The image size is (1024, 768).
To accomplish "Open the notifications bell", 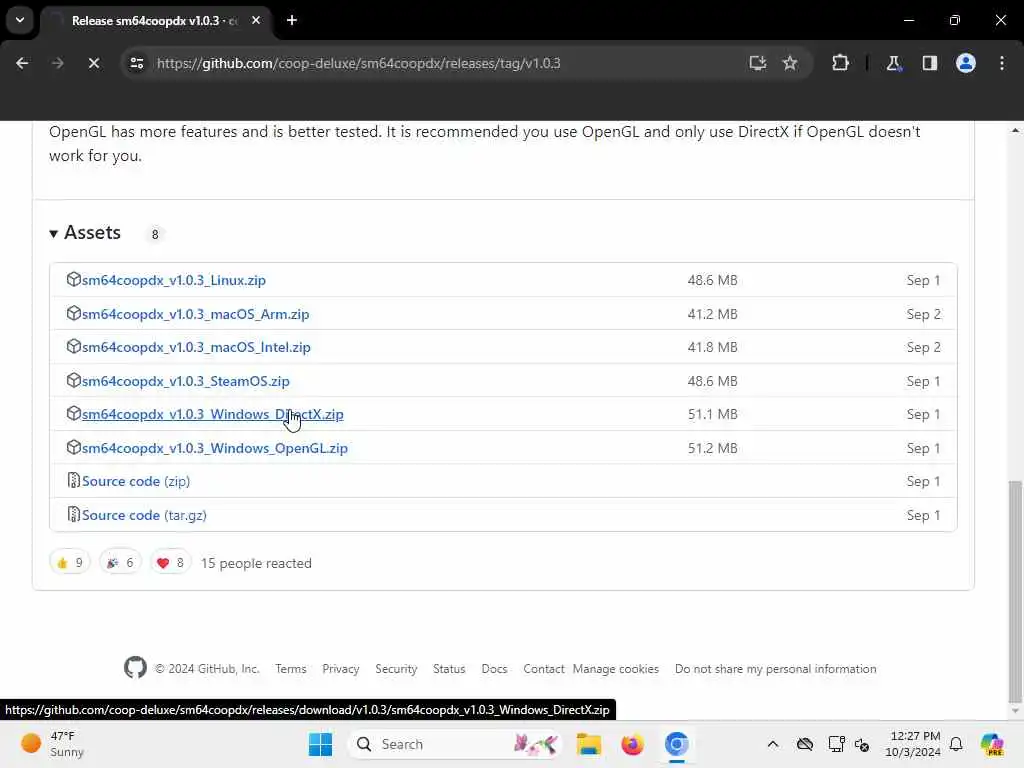I will tap(956, 744).
